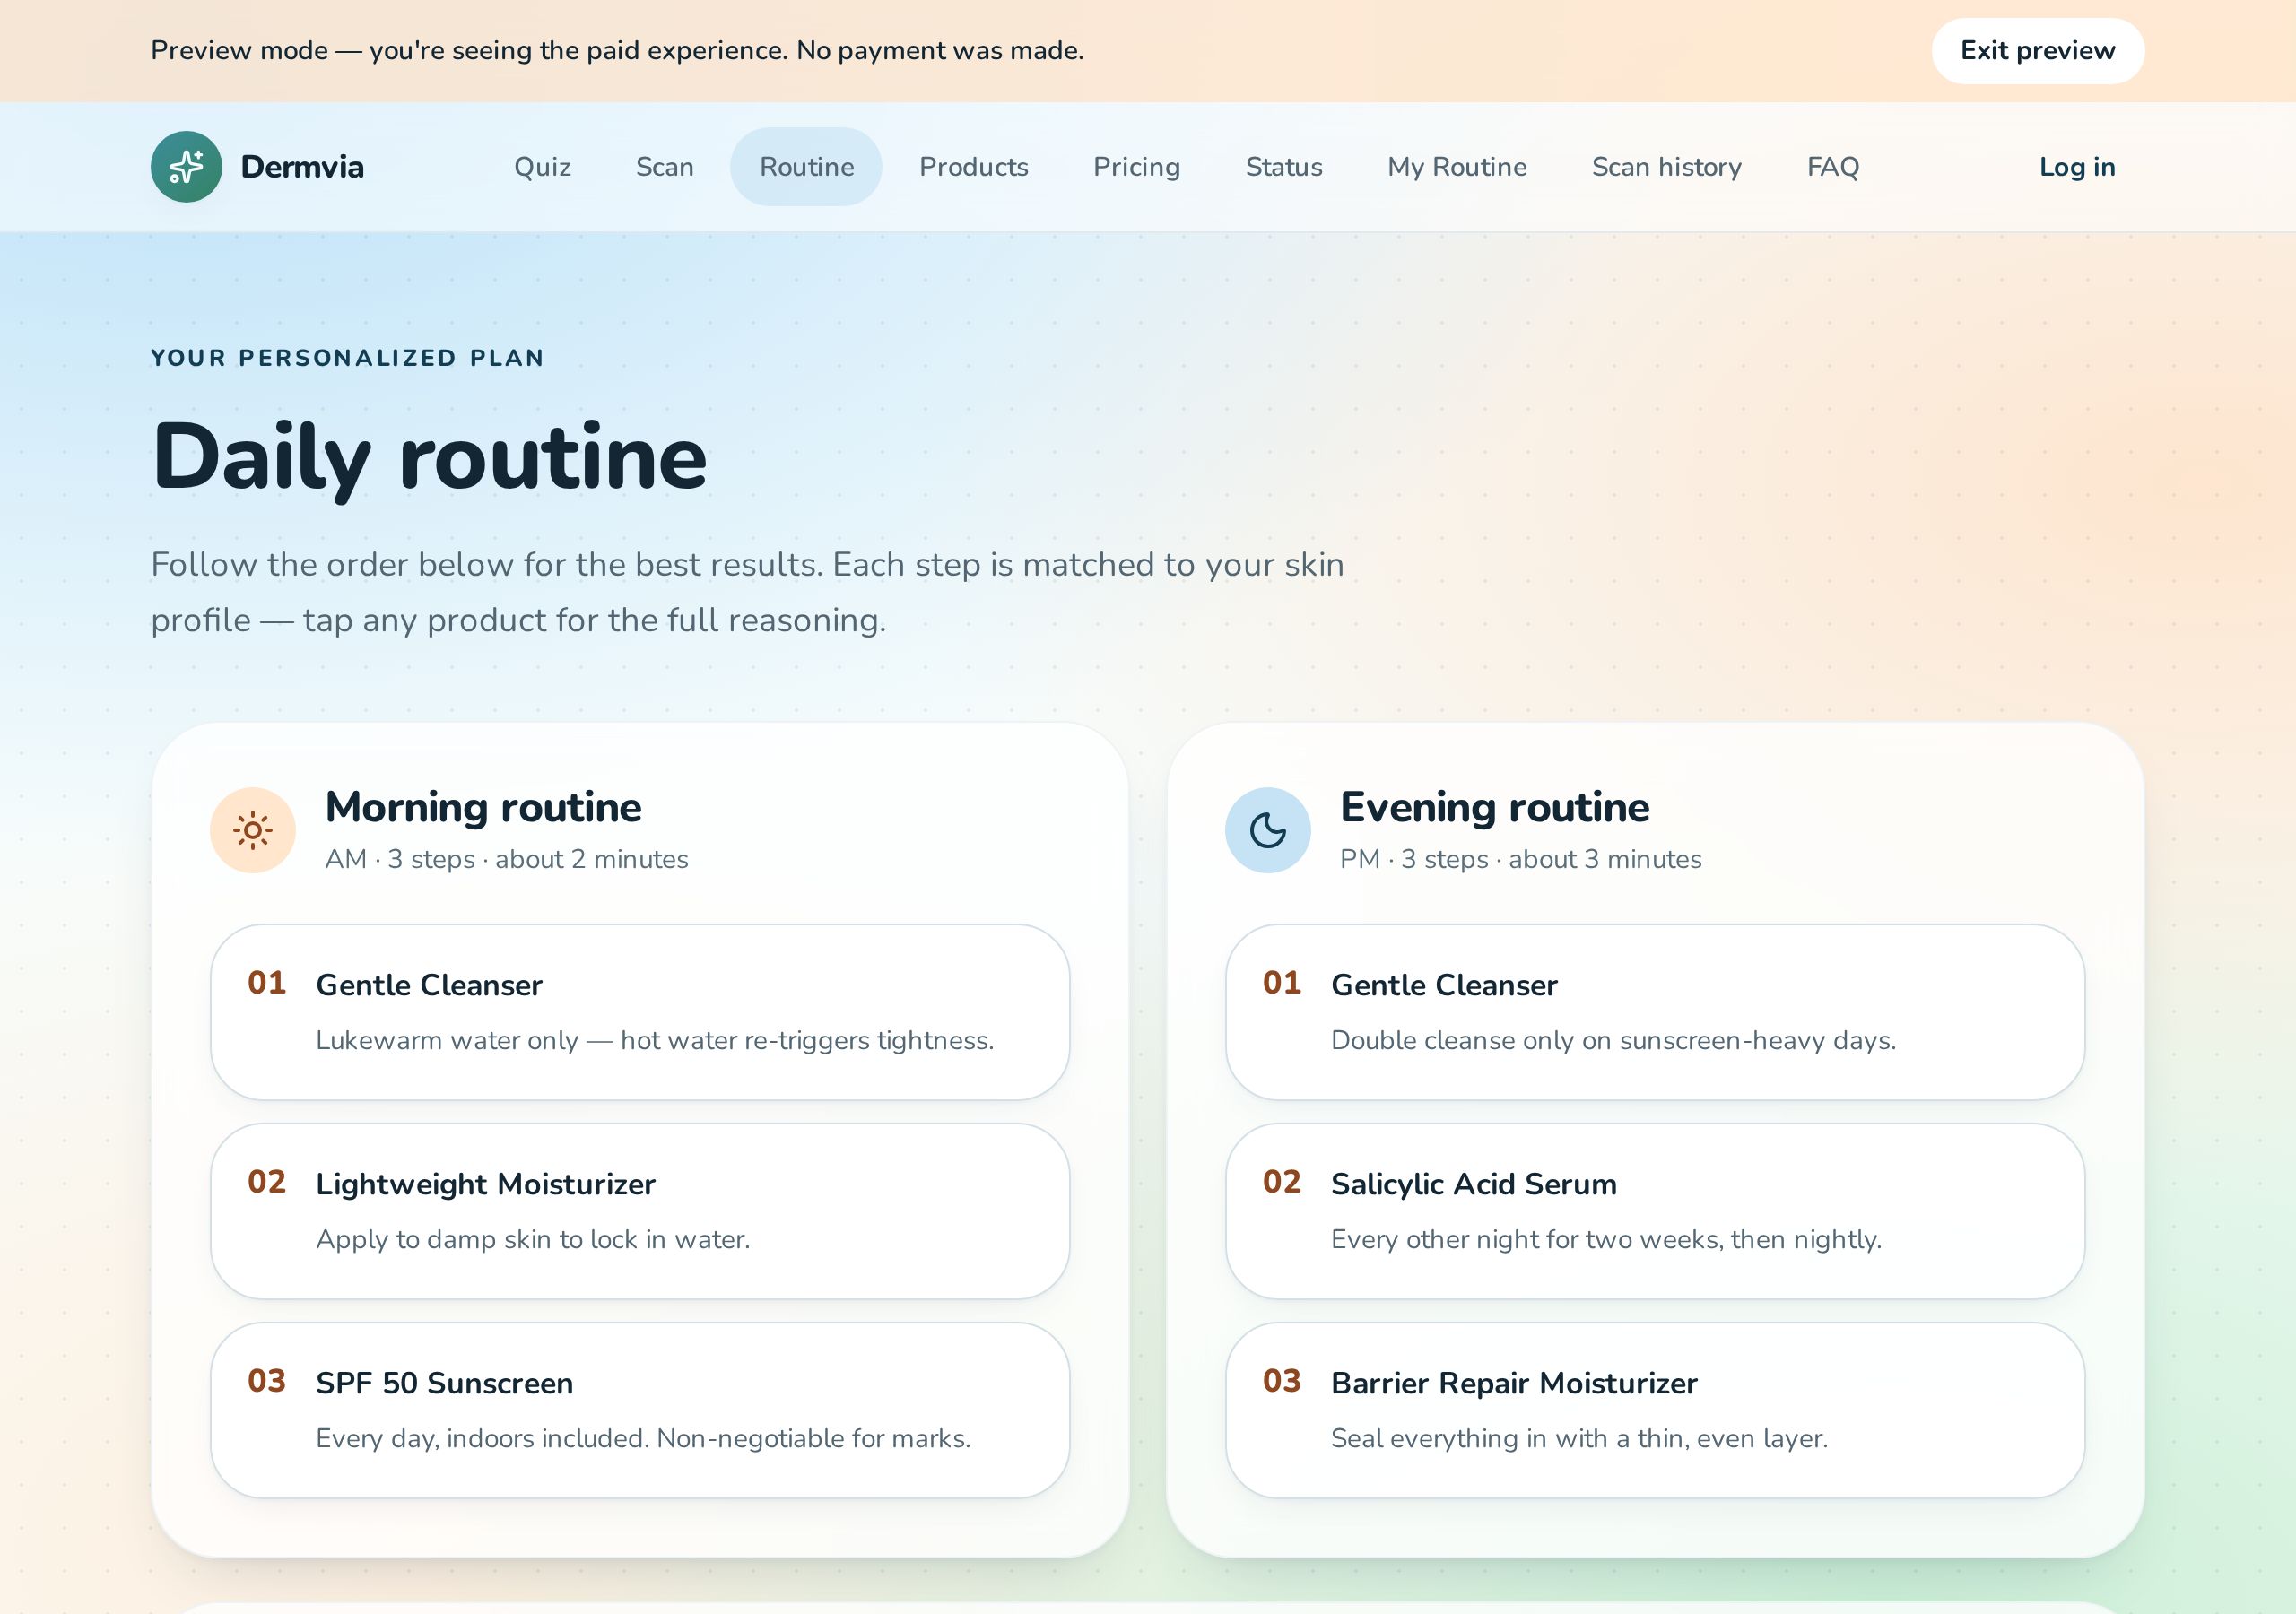The height and width of the screenshot is (1614, 2296).
Task: Navigate to My Routine
Action: click(x=1457, y=167)
